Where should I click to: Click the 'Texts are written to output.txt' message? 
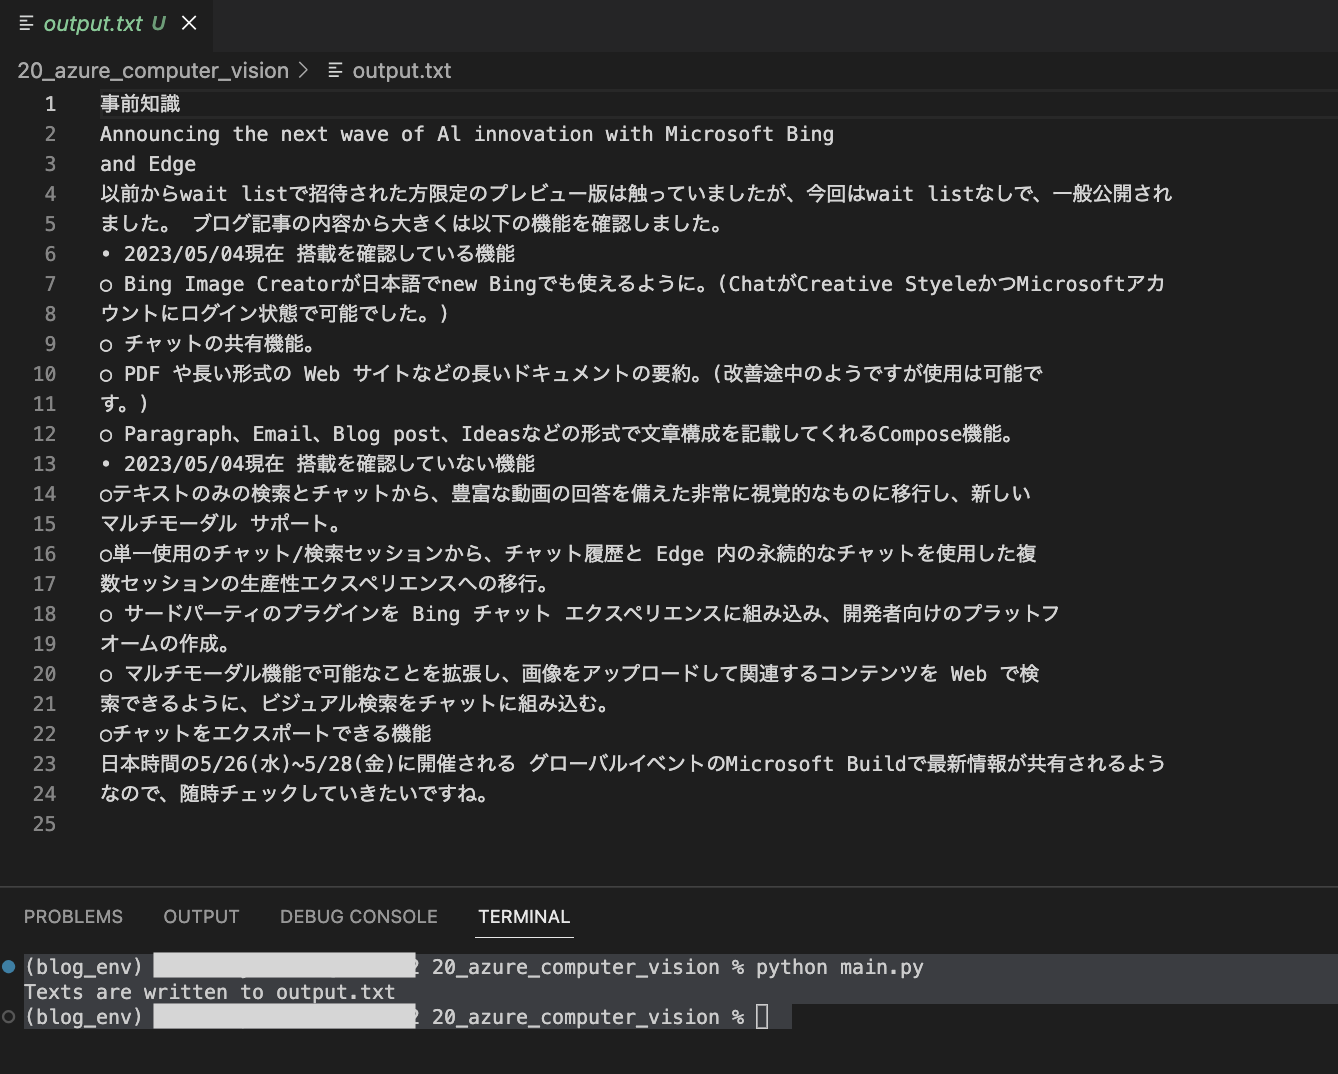tap(209, 992)
